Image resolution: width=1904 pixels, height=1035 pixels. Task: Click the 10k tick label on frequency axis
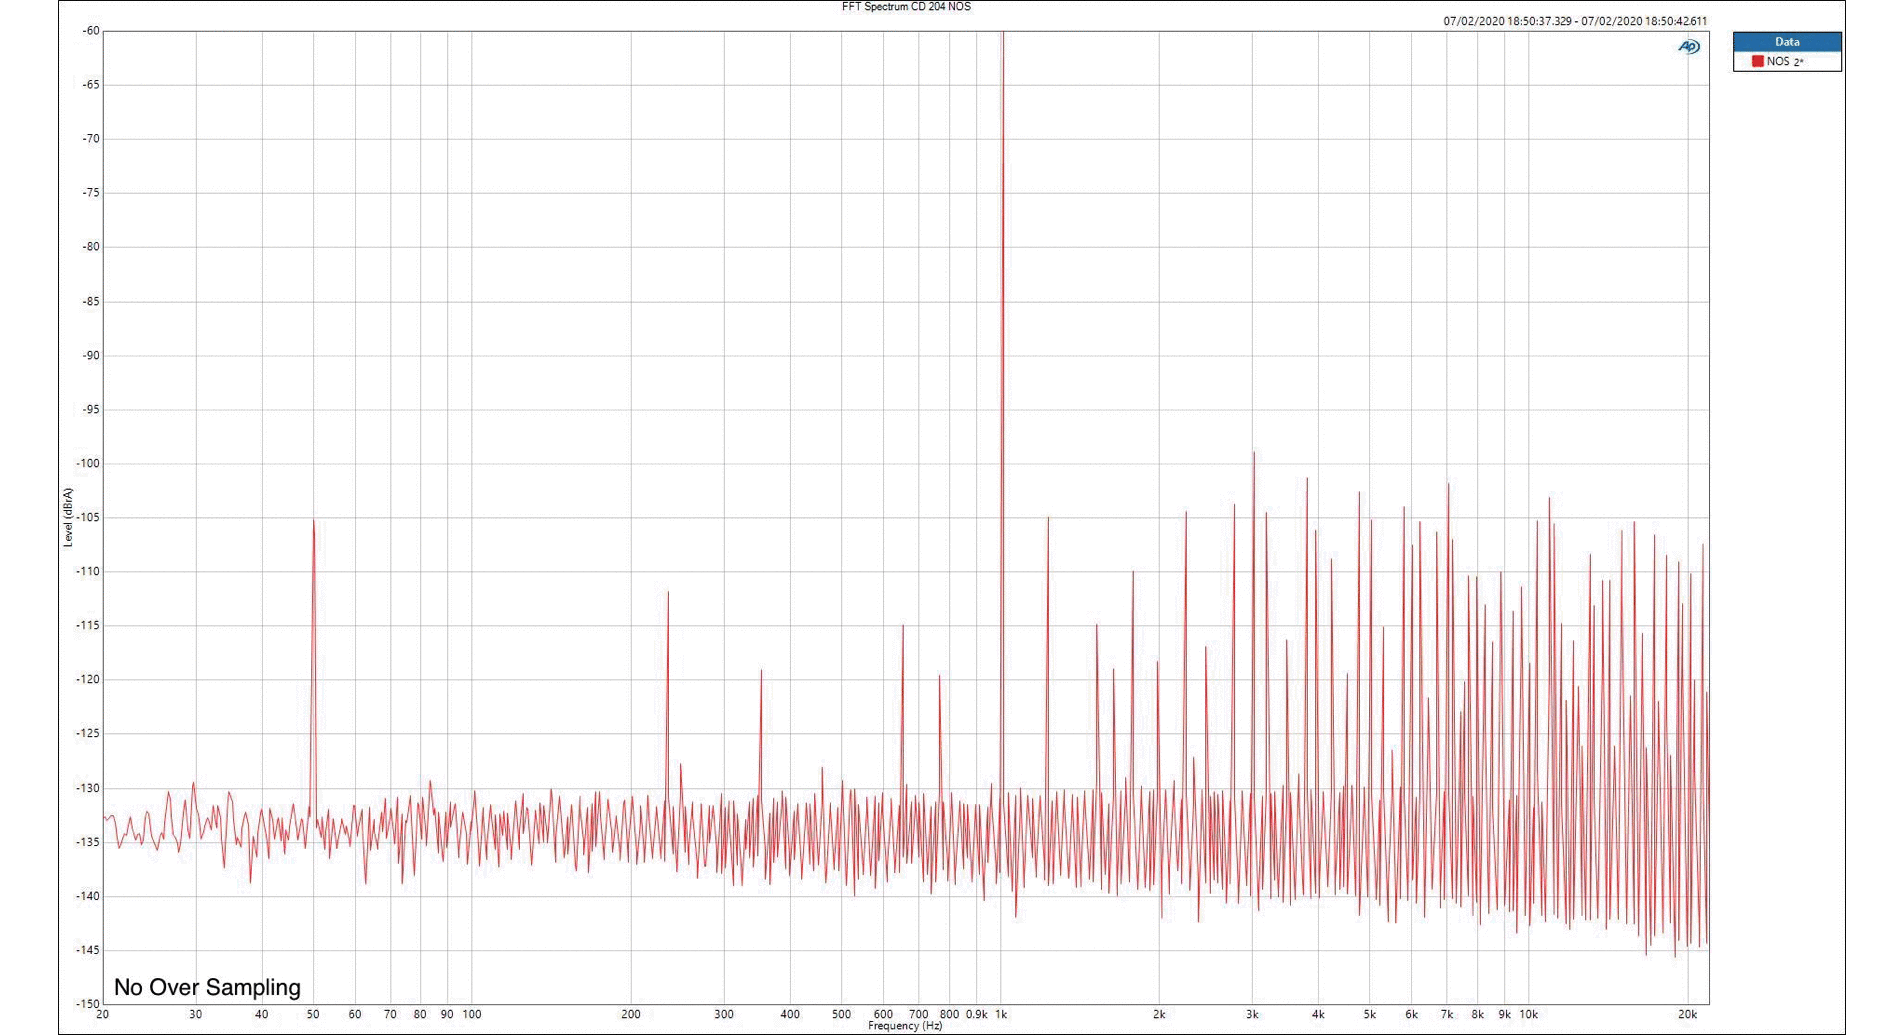click(1528, 1014)
